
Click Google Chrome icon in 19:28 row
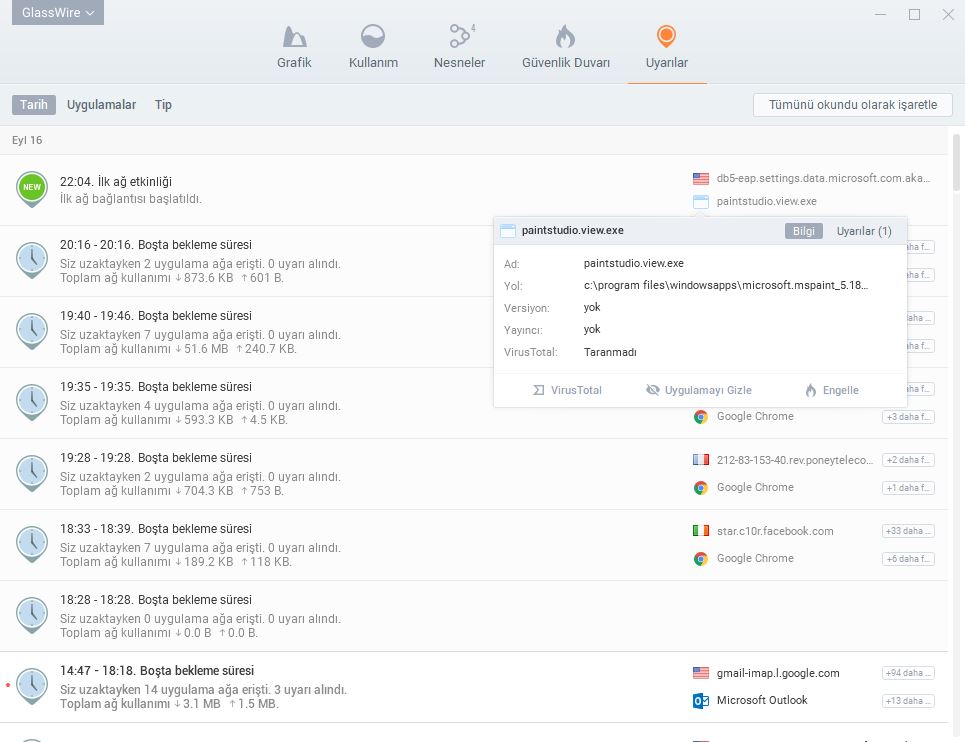[700, 488]
